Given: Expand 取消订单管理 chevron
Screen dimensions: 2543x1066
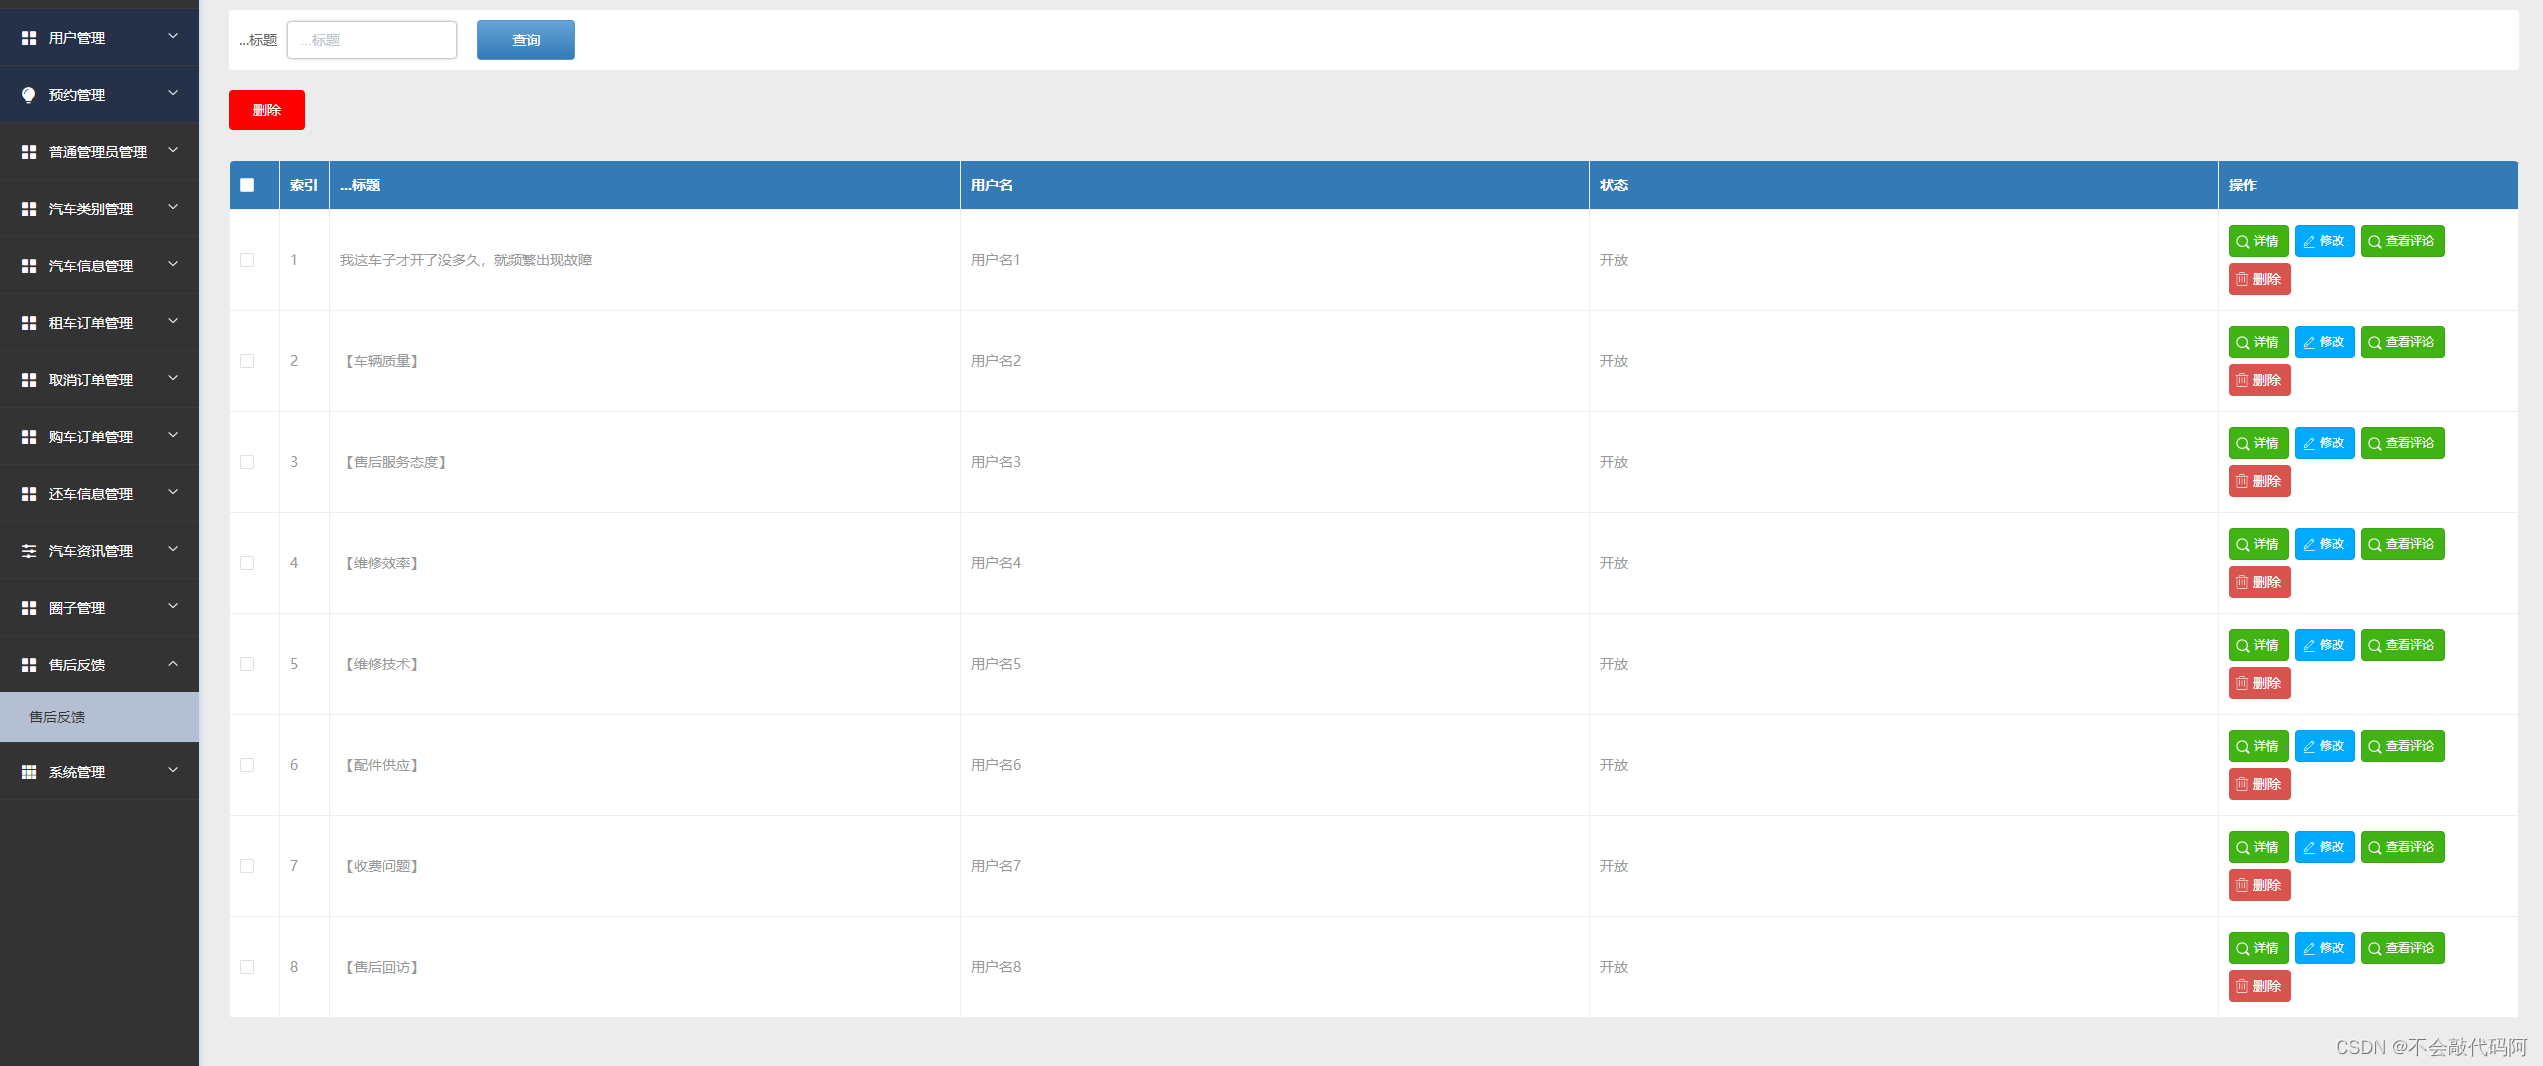Looking at the screenshot, I should pos(173,378).
